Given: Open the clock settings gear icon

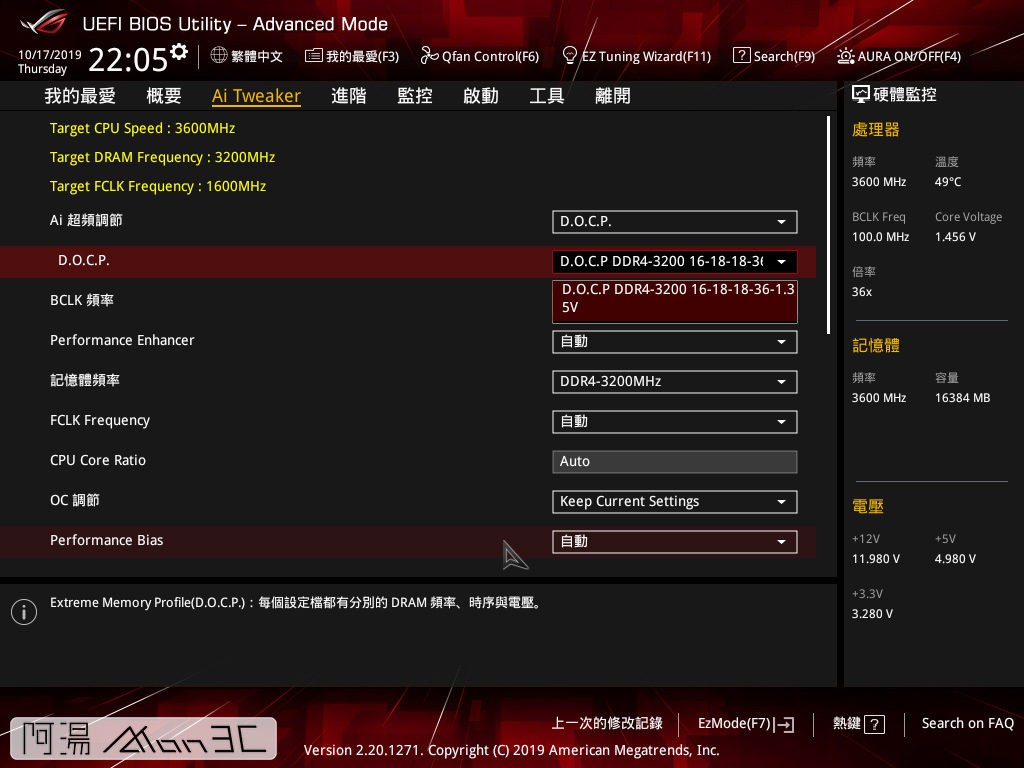Looking at the screenshot, I should pos(179,52).
